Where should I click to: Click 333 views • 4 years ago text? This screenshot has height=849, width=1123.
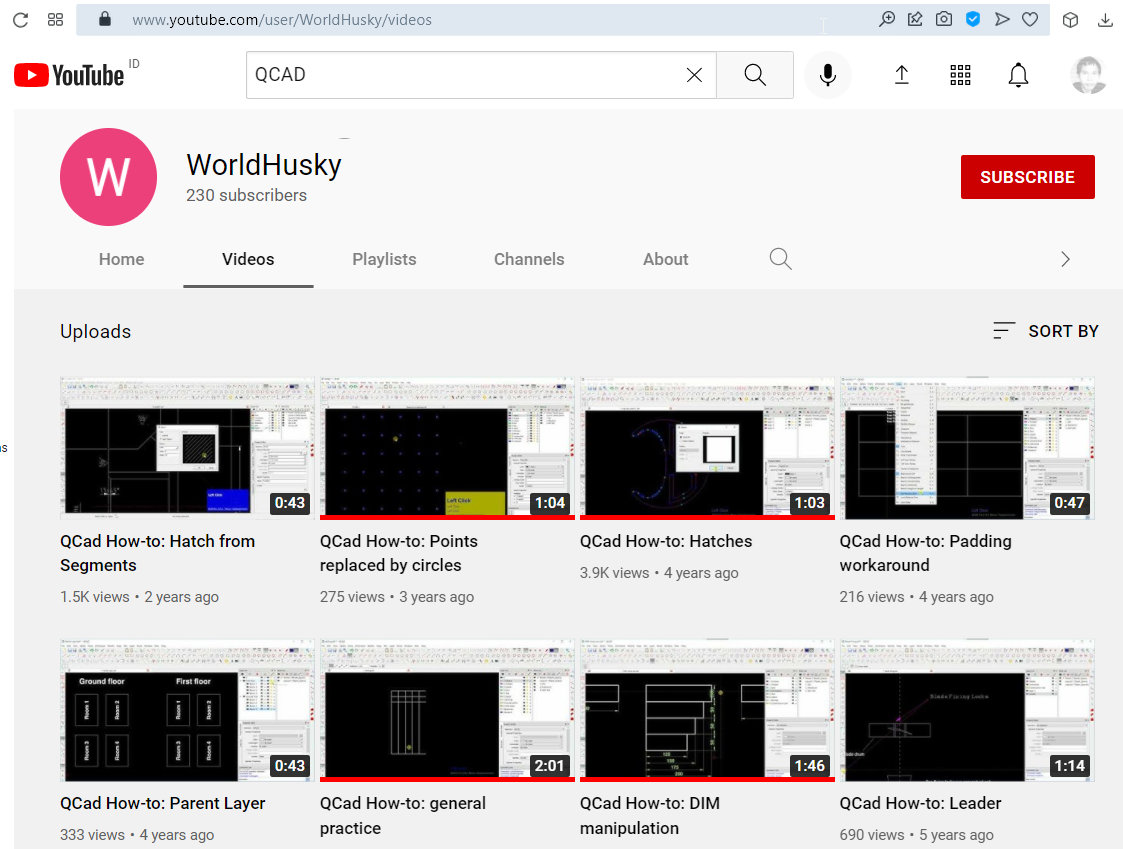click(137, 835)
